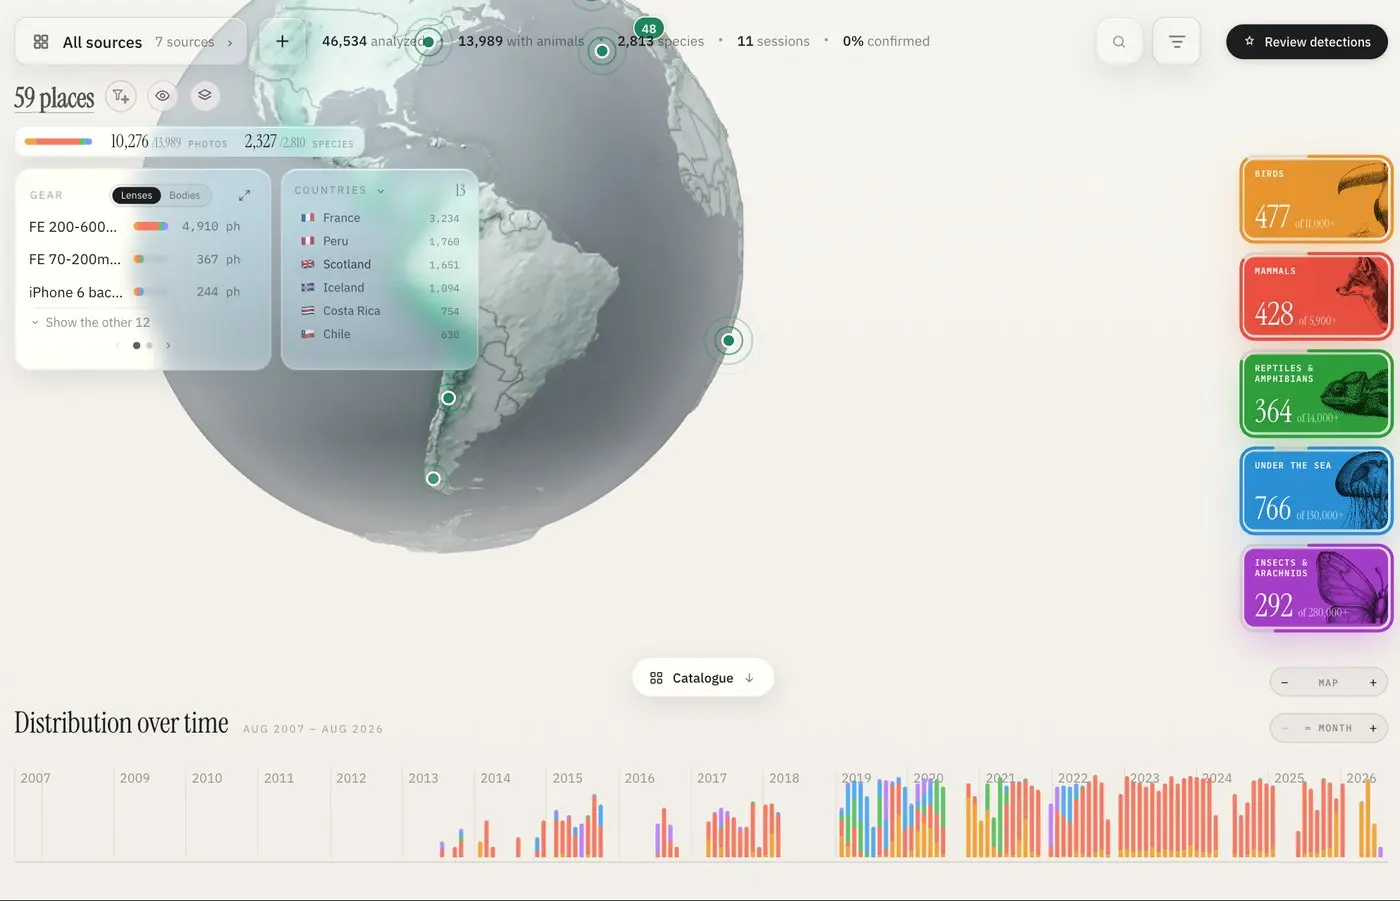Expand Show the other 12
Screen dimensions: 1400x901
[90, 322]
